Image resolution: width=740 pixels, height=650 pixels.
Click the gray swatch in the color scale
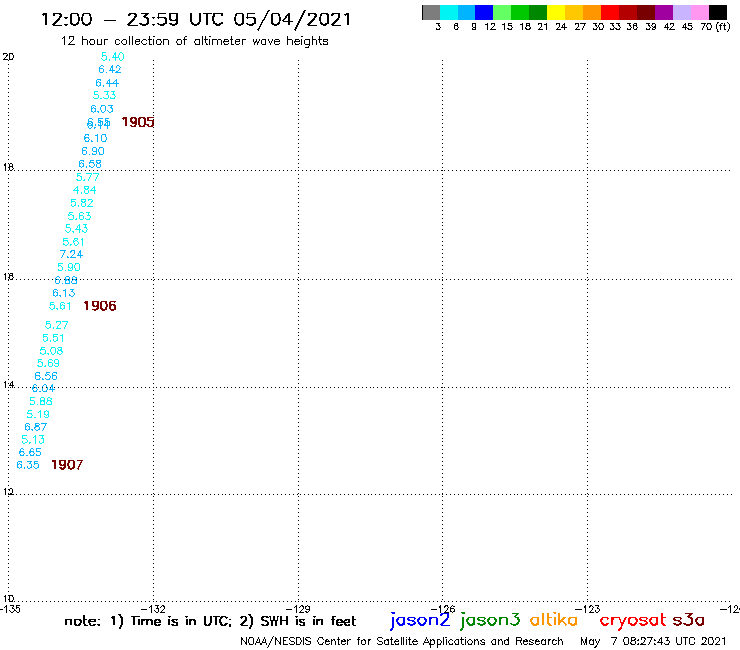pyautogui.click(x=431, y=12)
